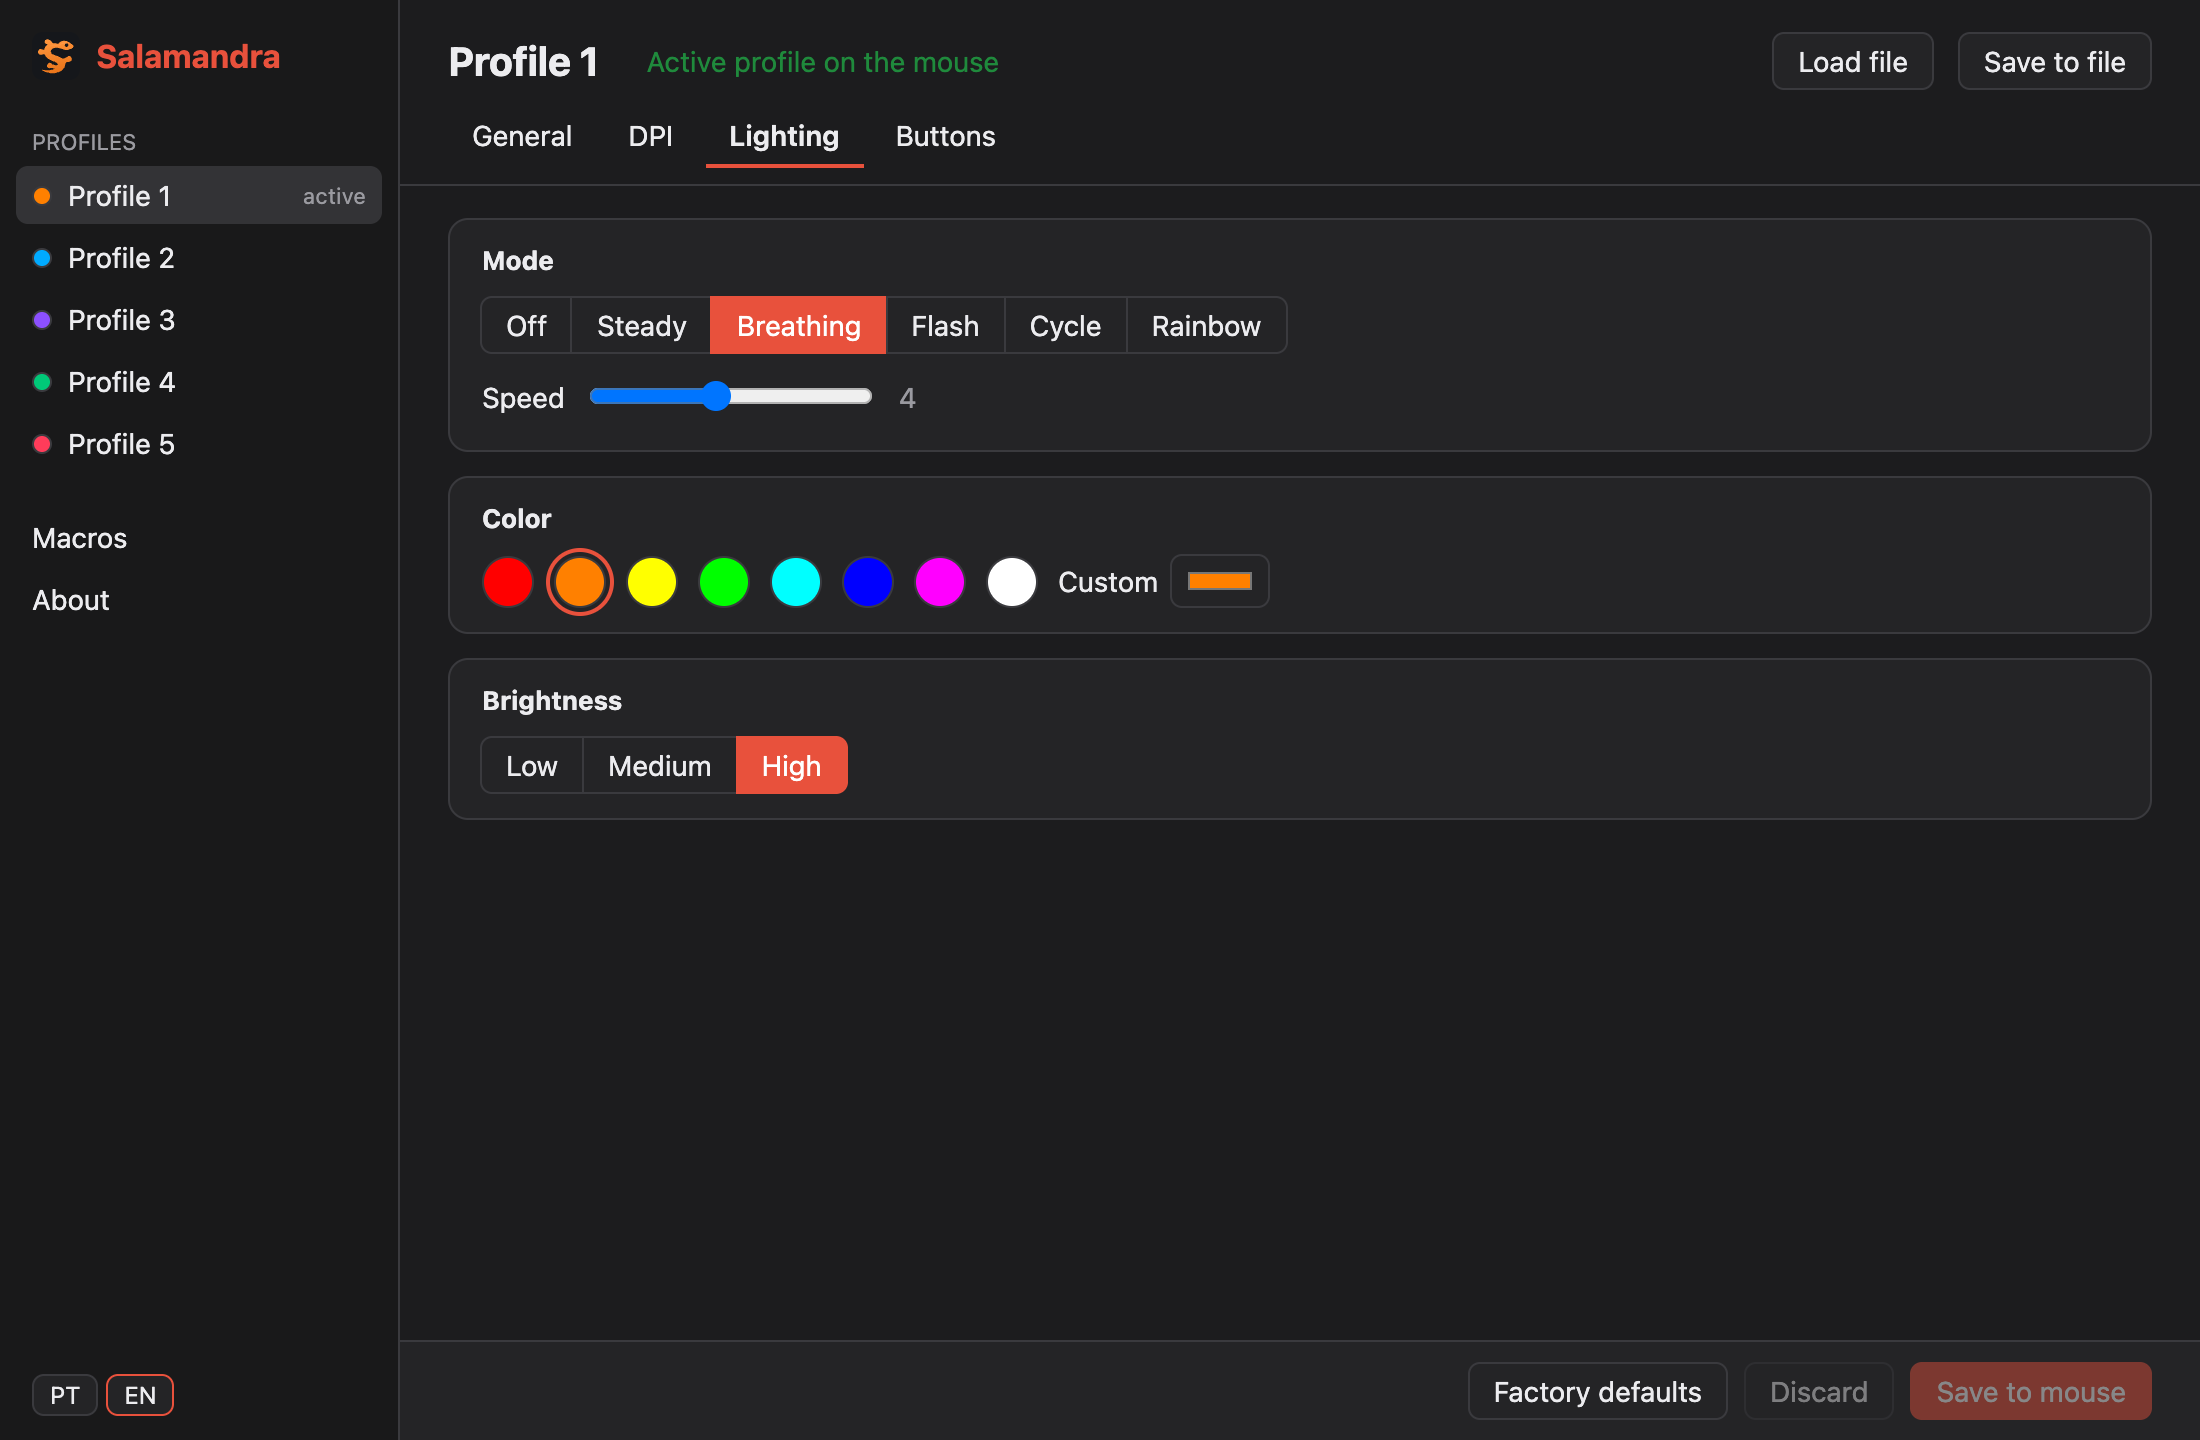2200x1440 pixels.
Task: Select Breathing lighting mode
Action: 798,326
